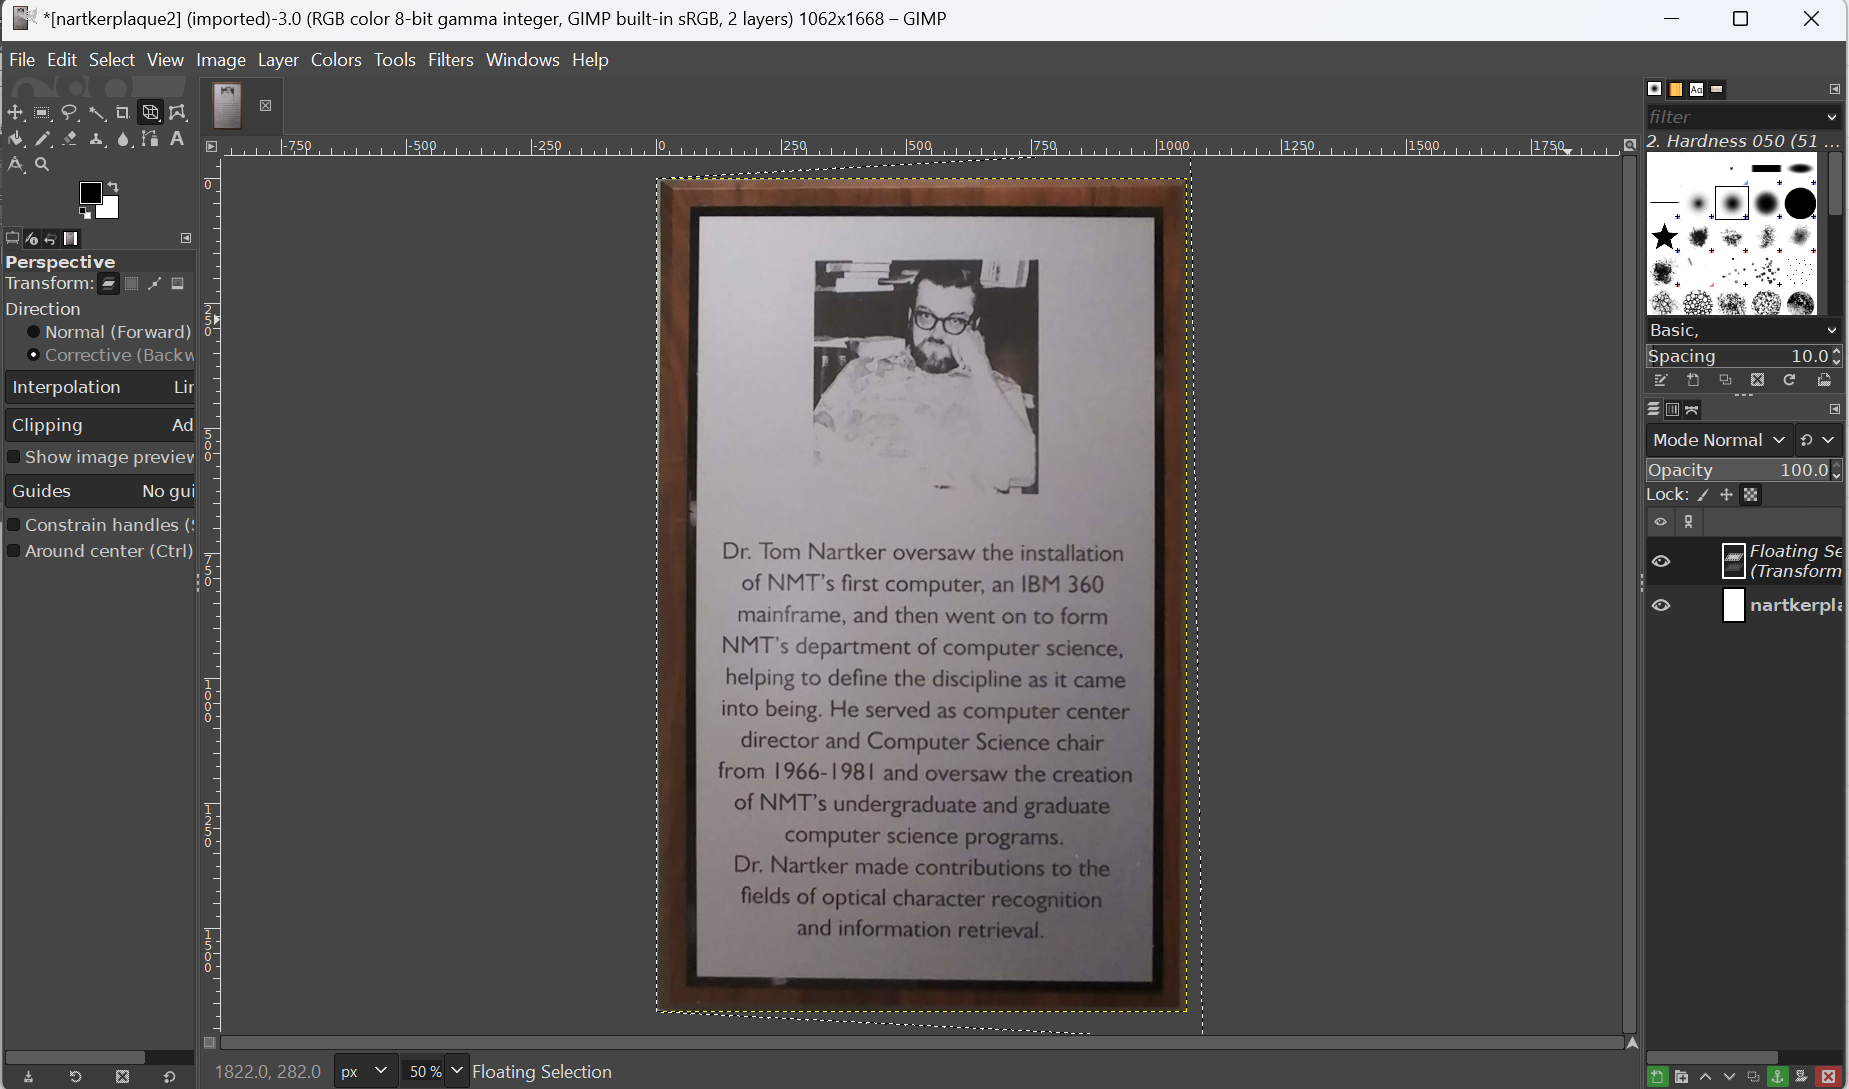Open the Filters menu
1849x1089 pixels.
(x=450, y=60)
